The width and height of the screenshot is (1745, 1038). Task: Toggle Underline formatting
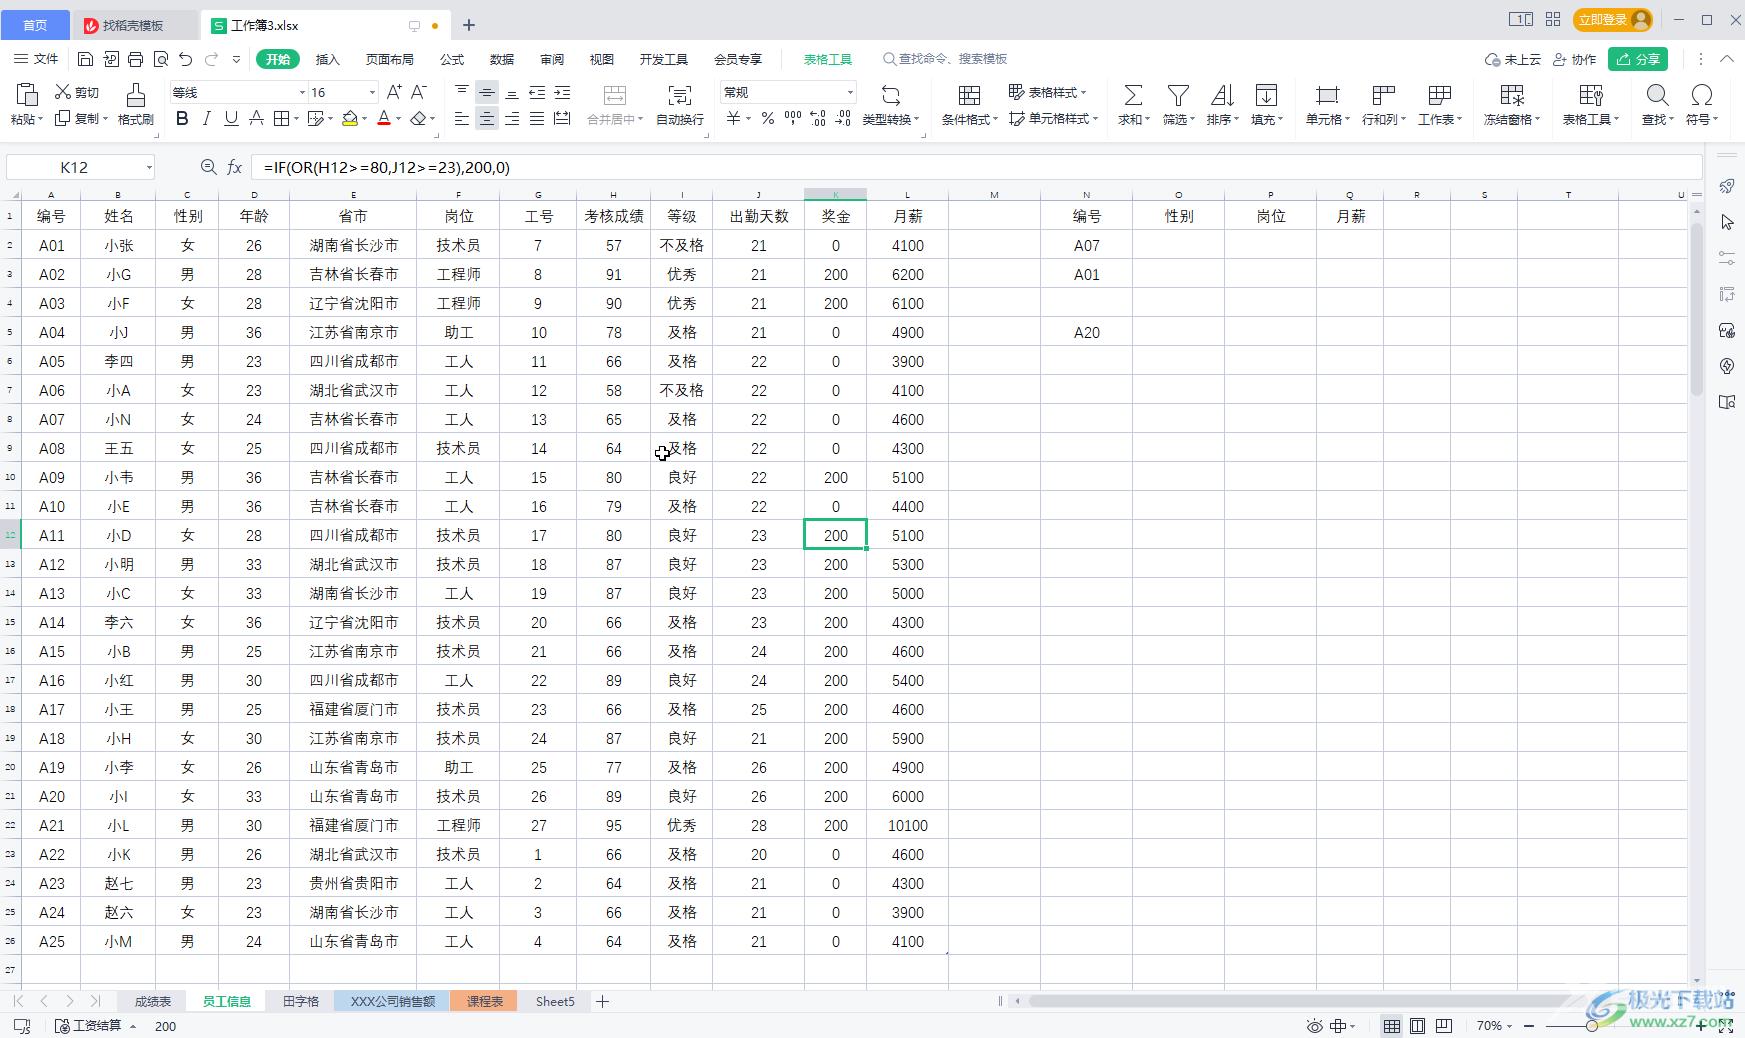coord(231,118)
